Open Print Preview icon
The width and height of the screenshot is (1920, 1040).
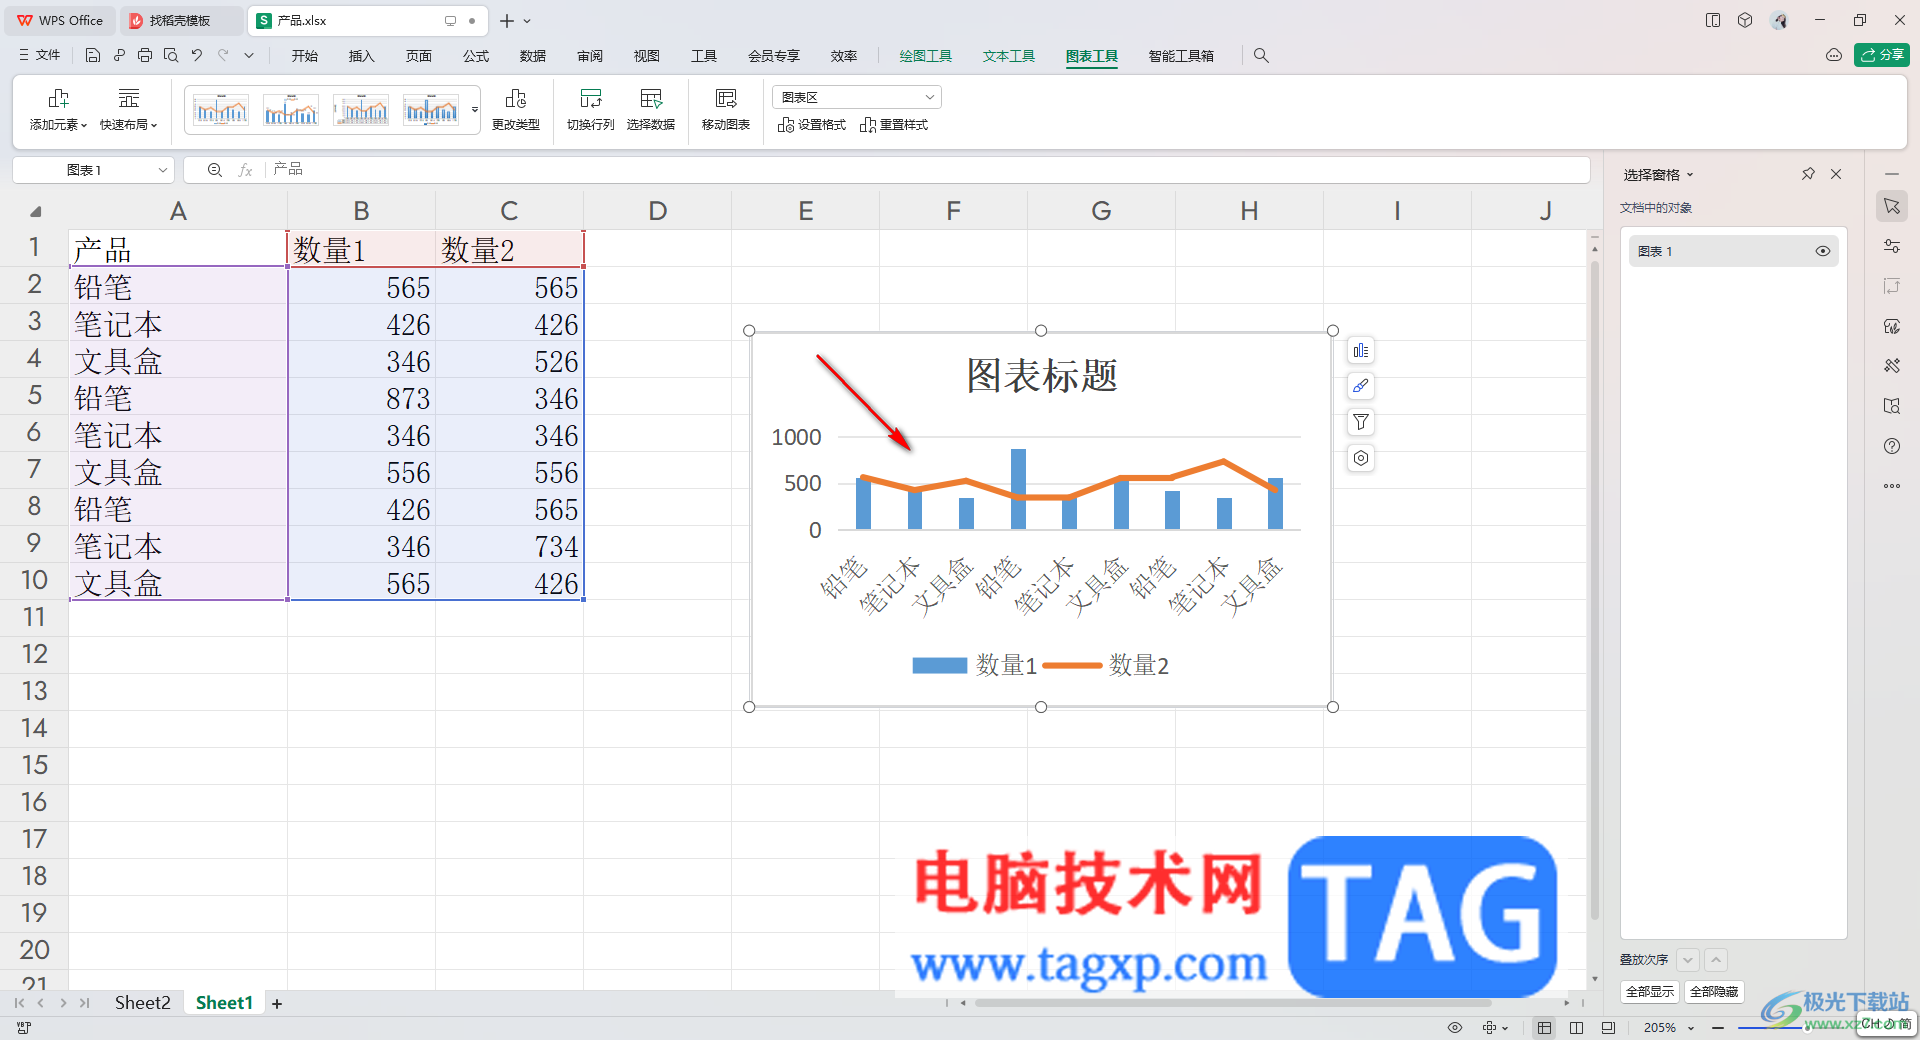171,56
